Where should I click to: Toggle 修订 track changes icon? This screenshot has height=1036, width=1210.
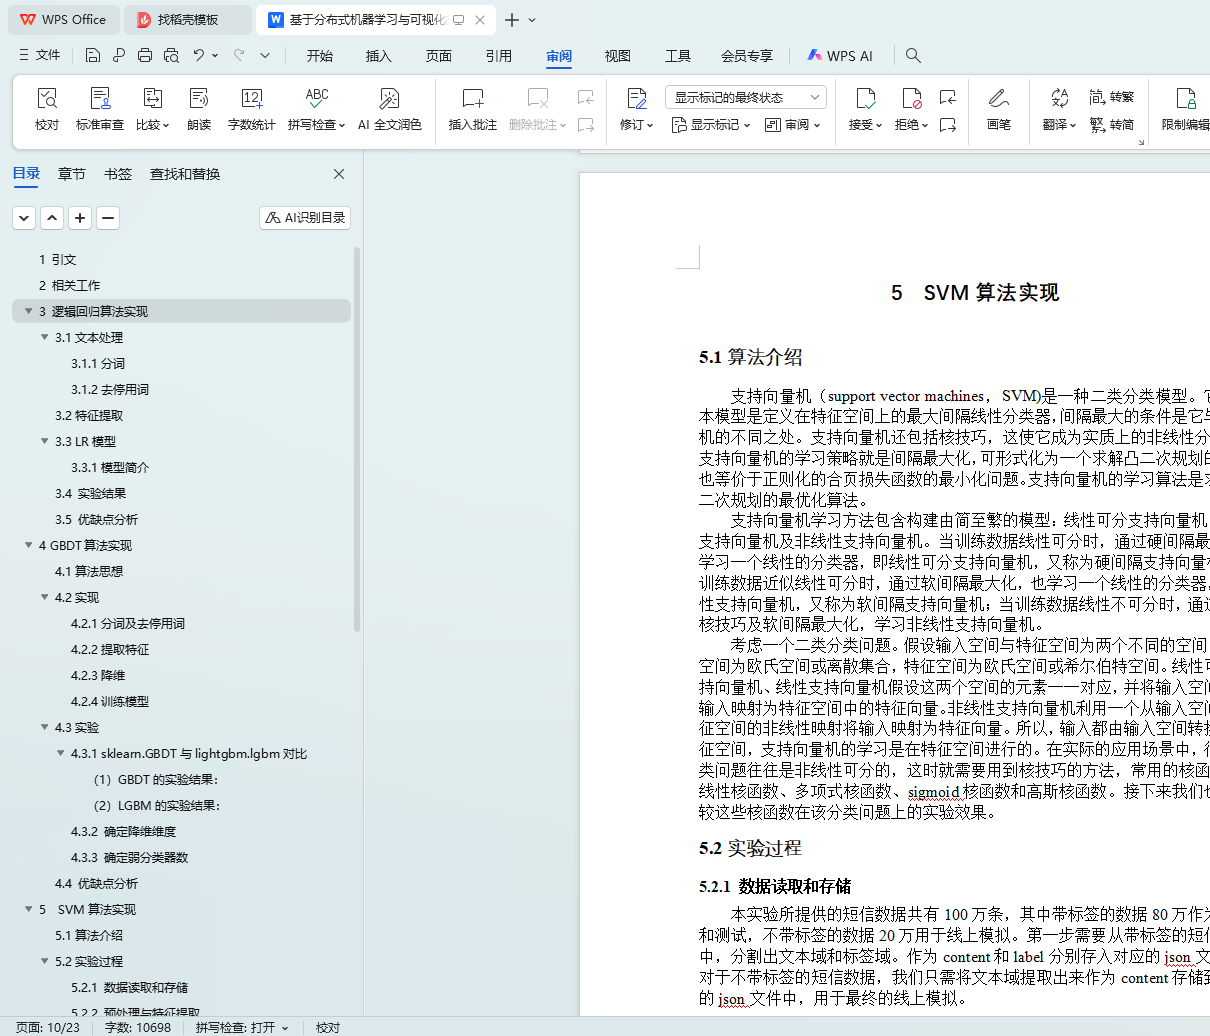click(637, 98)
